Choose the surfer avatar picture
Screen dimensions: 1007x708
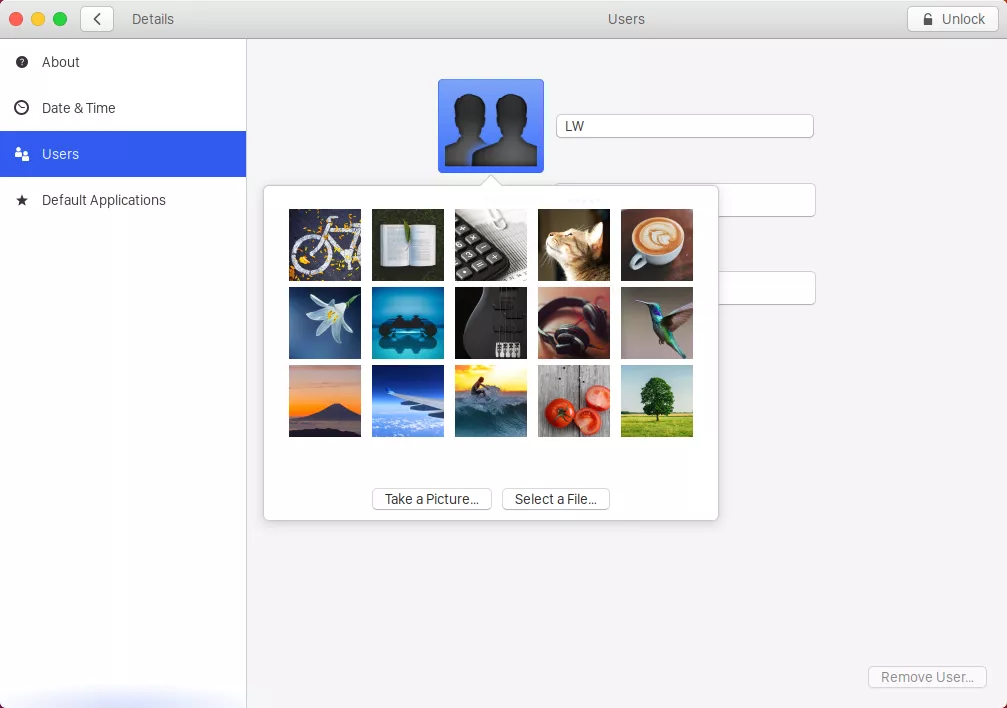point(491,401)
